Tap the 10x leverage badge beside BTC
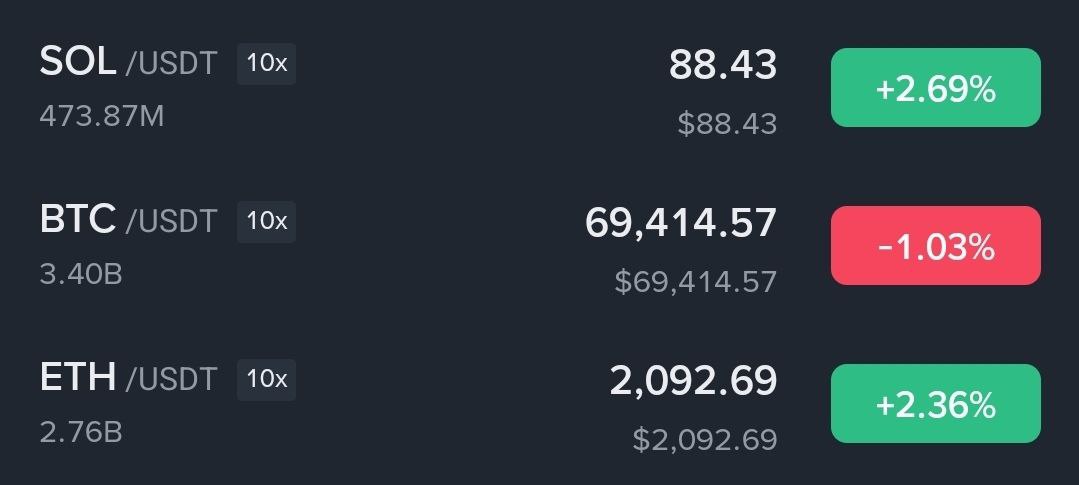Screen dimensions: 1079x485 pos(266,221)
